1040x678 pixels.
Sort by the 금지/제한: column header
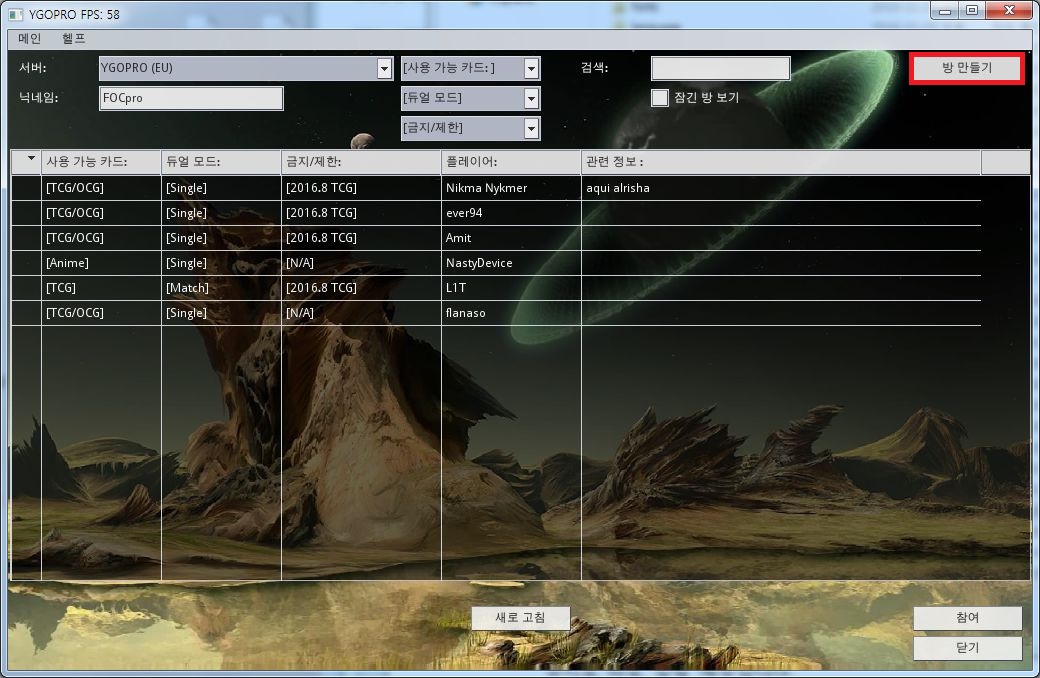(361, 162)
